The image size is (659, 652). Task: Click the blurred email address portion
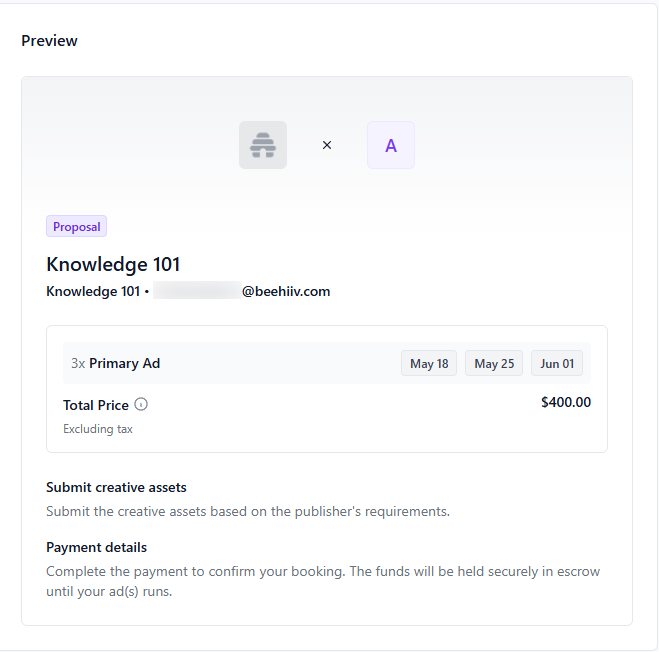(x=196, y=292)
